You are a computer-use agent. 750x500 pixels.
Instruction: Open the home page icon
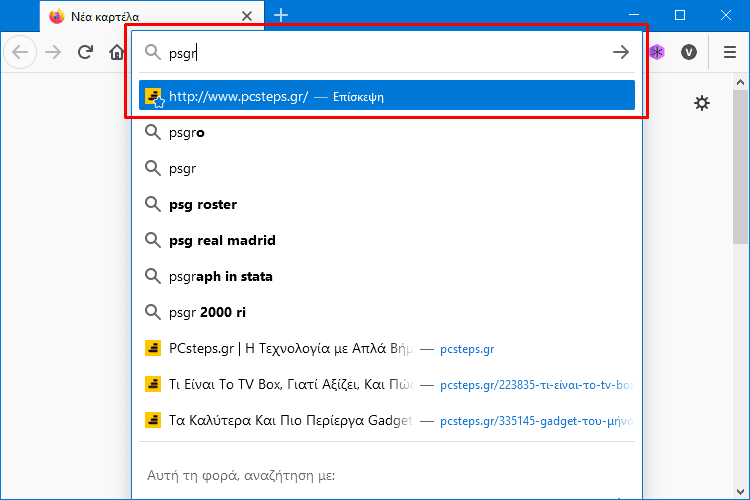117,52
